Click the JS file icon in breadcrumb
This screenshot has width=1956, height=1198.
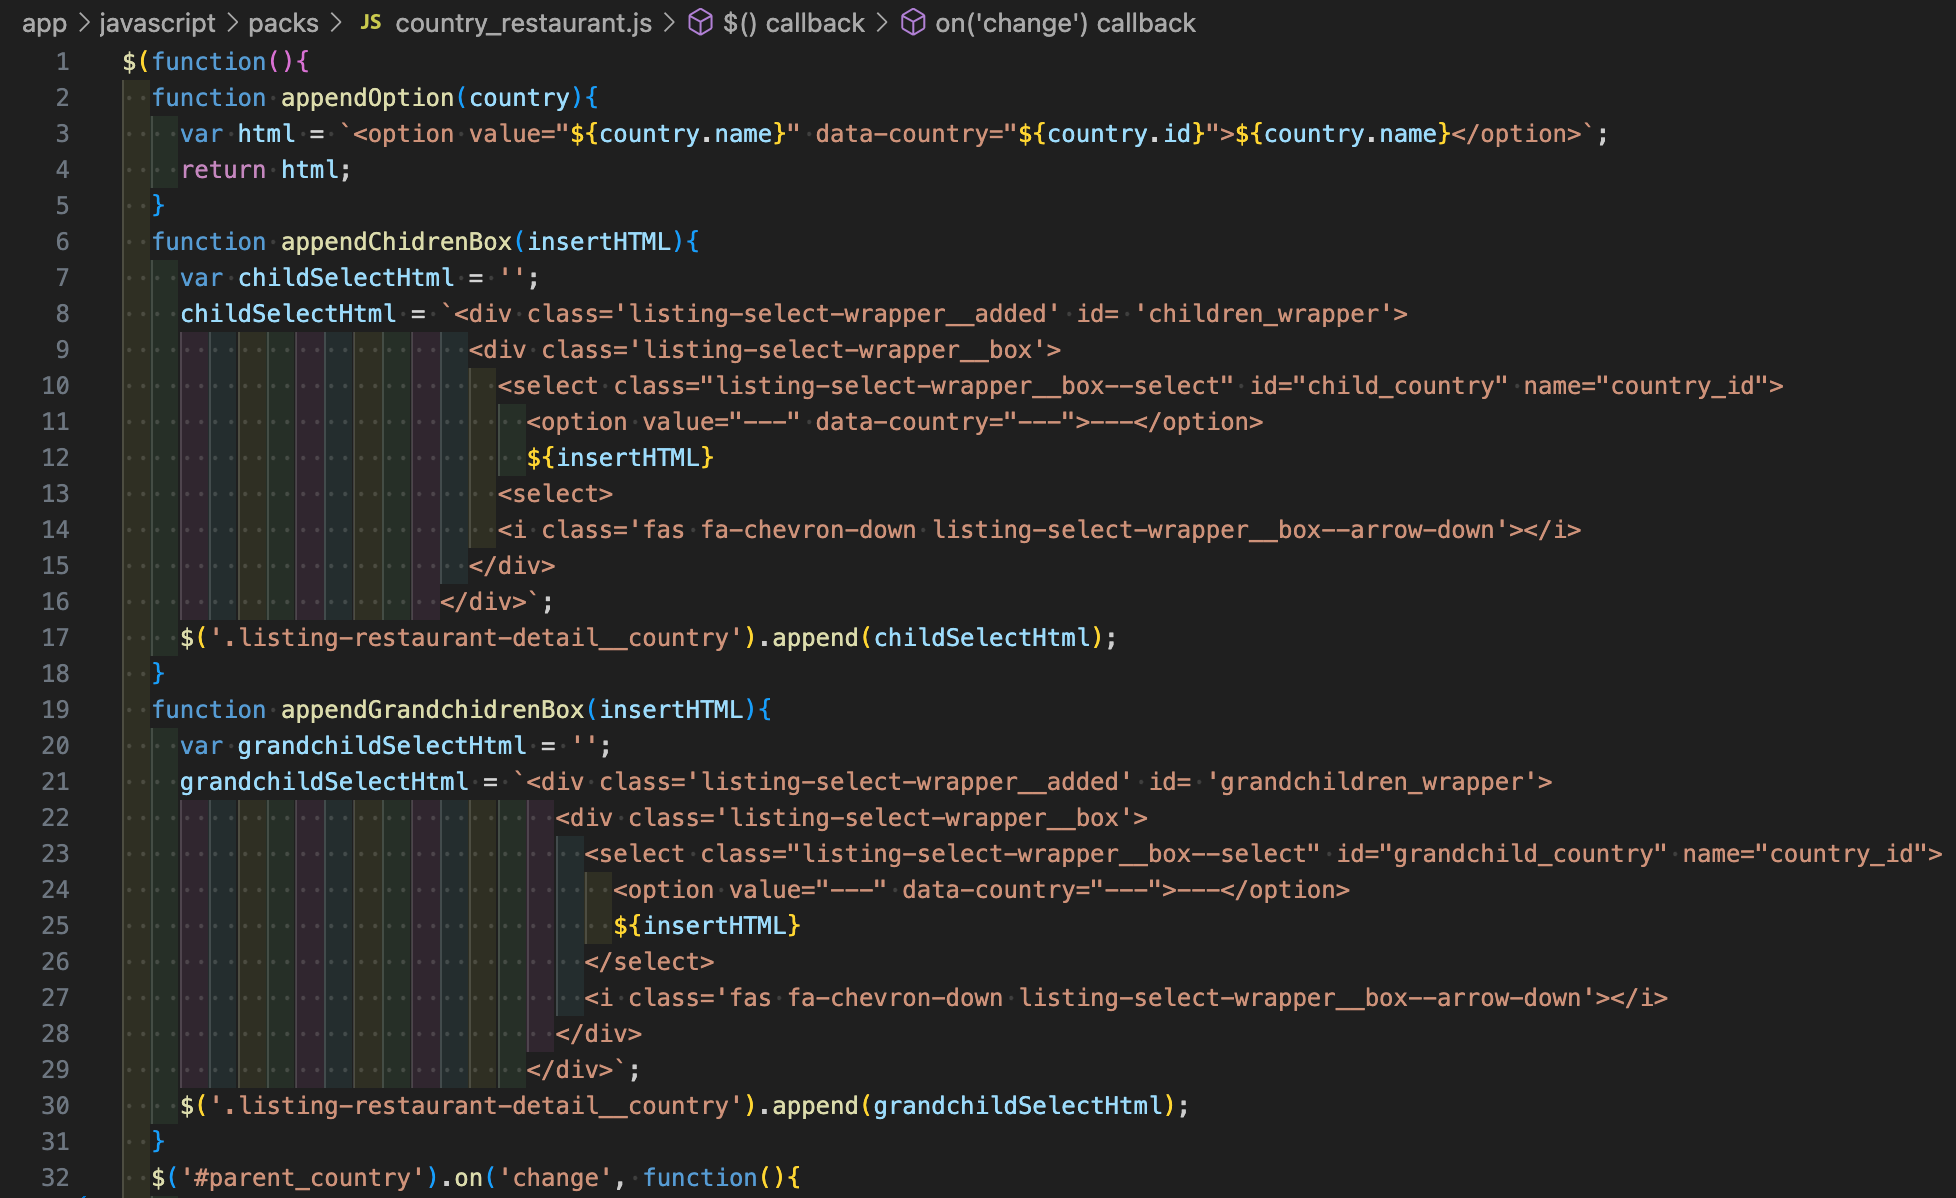click(x=371, y=22)
